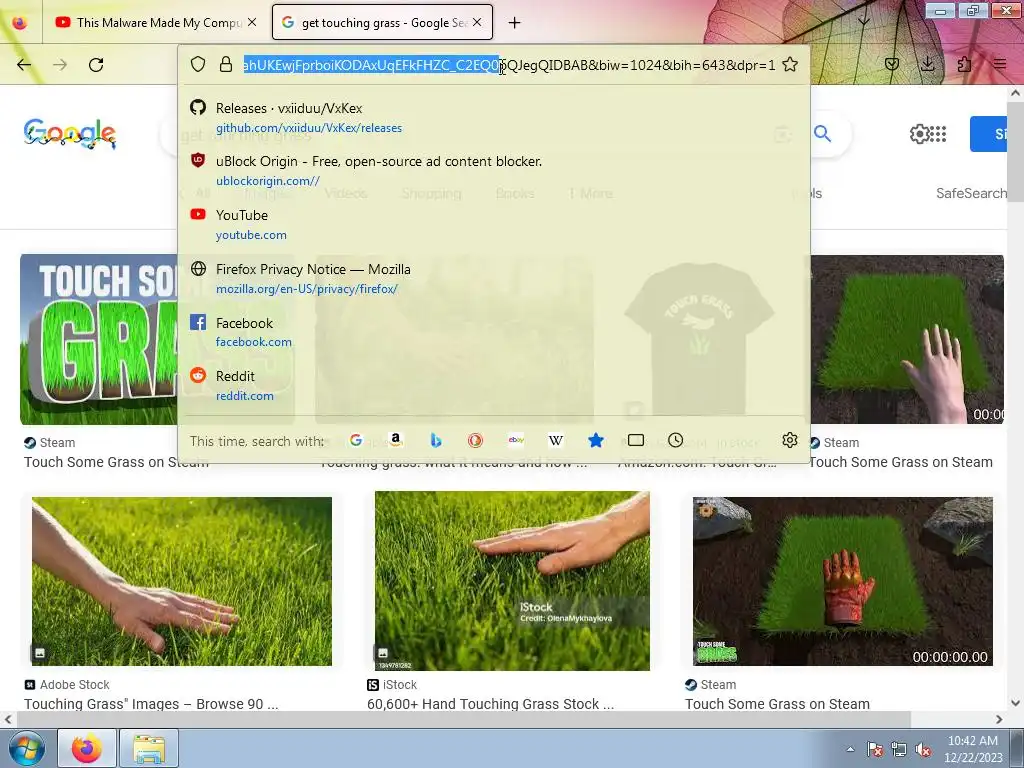Open the Adobe Stock hand on grass image
Image resolution: width=1024 pixels, height=768 pixels.
coord(182,581)
